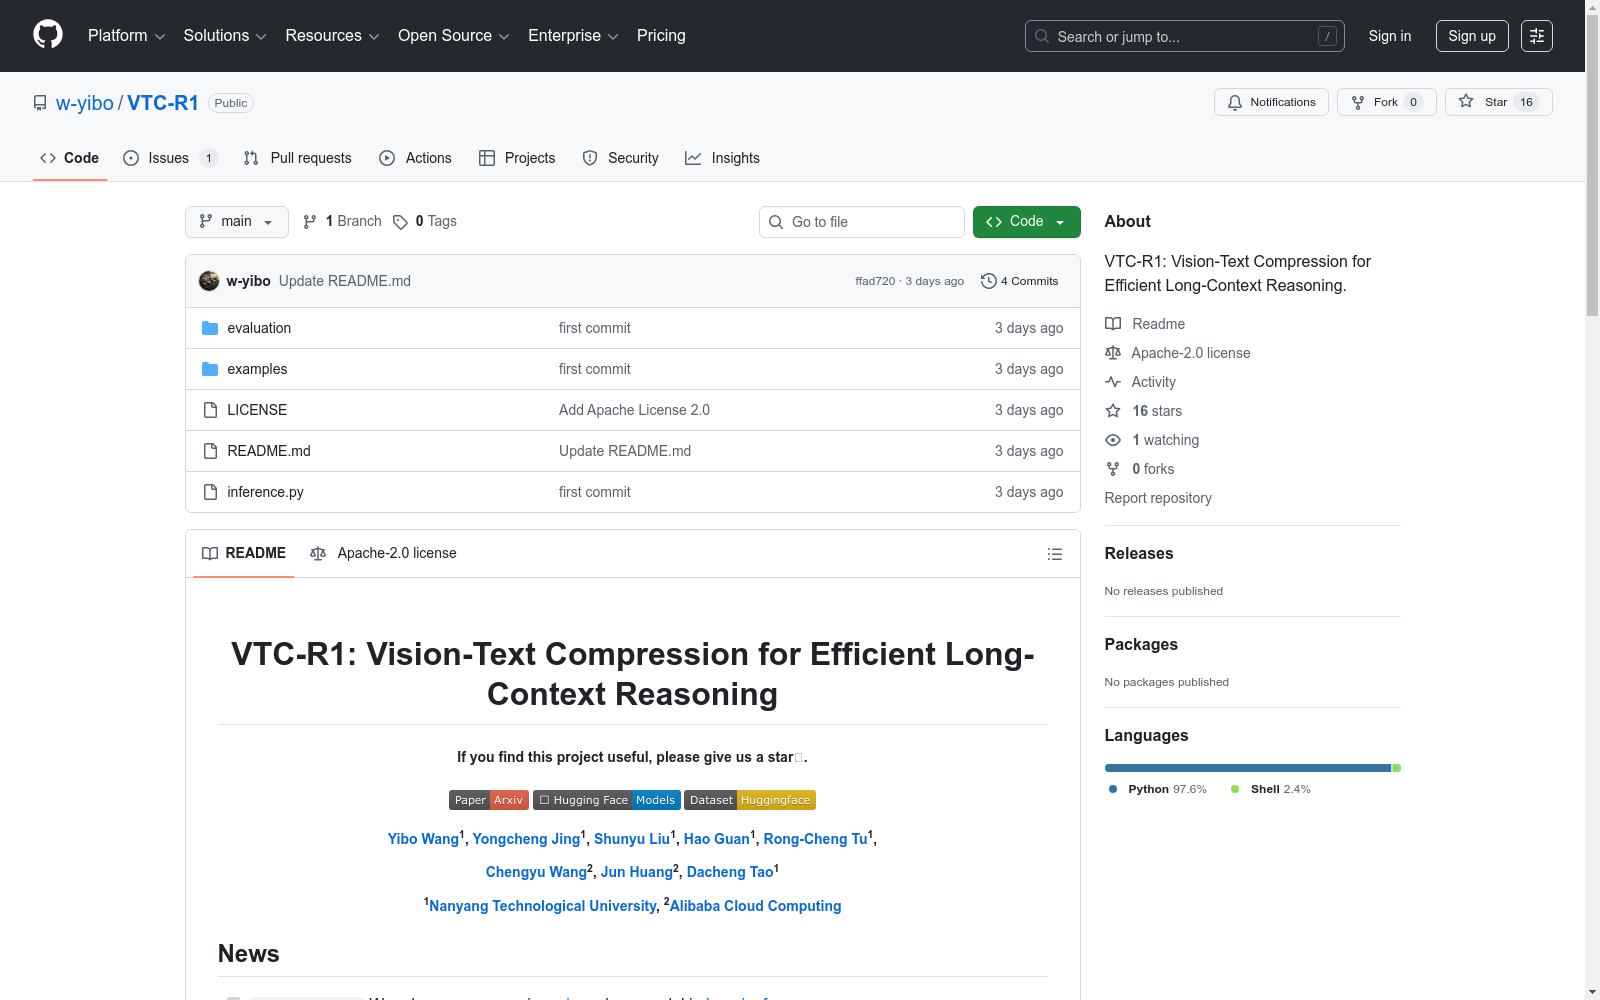Viewport: 1600px width, 1000px height.
Task: Click Report repository link
Action: [1158, 498]
